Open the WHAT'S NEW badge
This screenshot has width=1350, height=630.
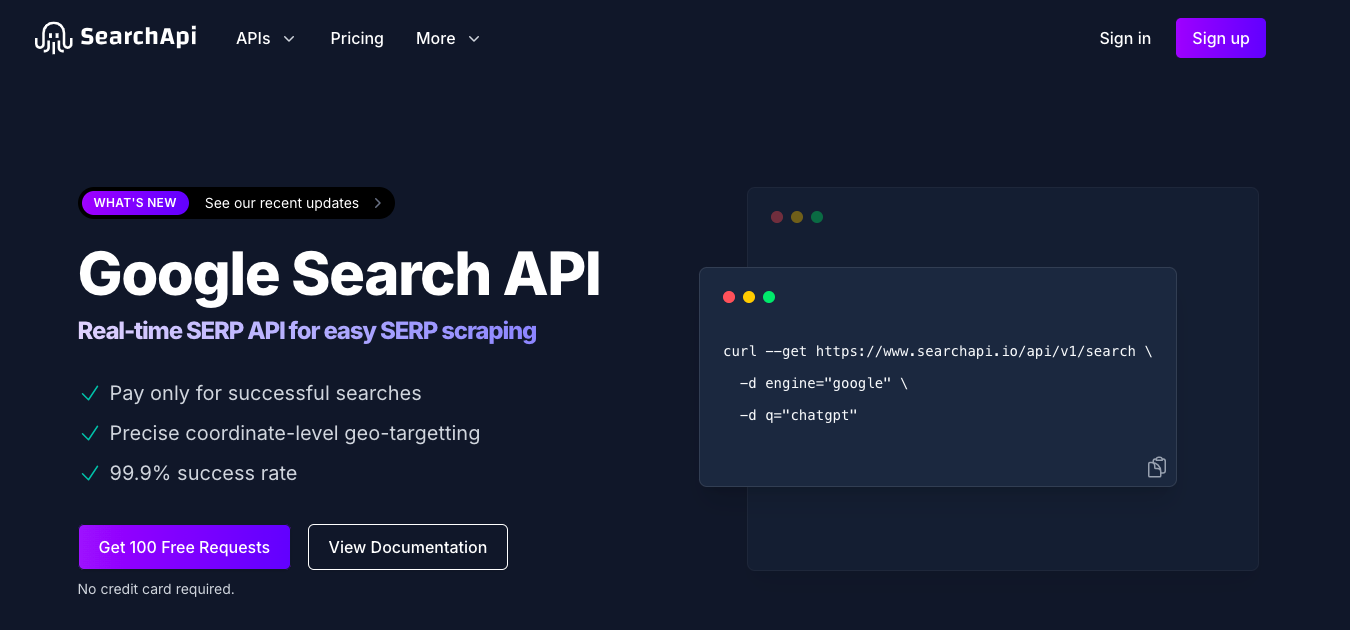click(x=135, y=203)
